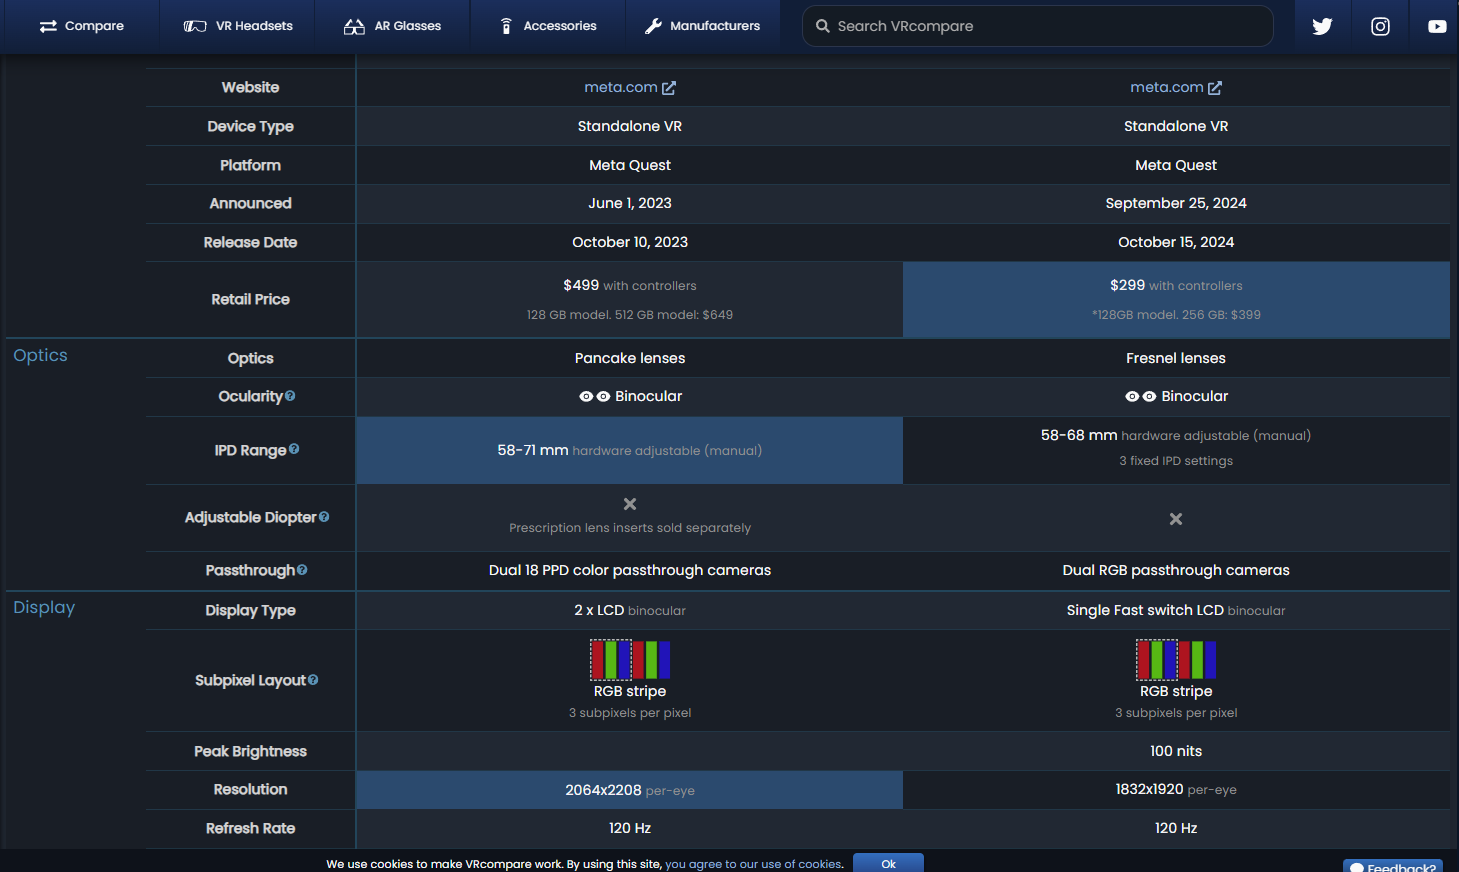Open the Compare menu
The image size is (1459, 872).
[81, 26]
